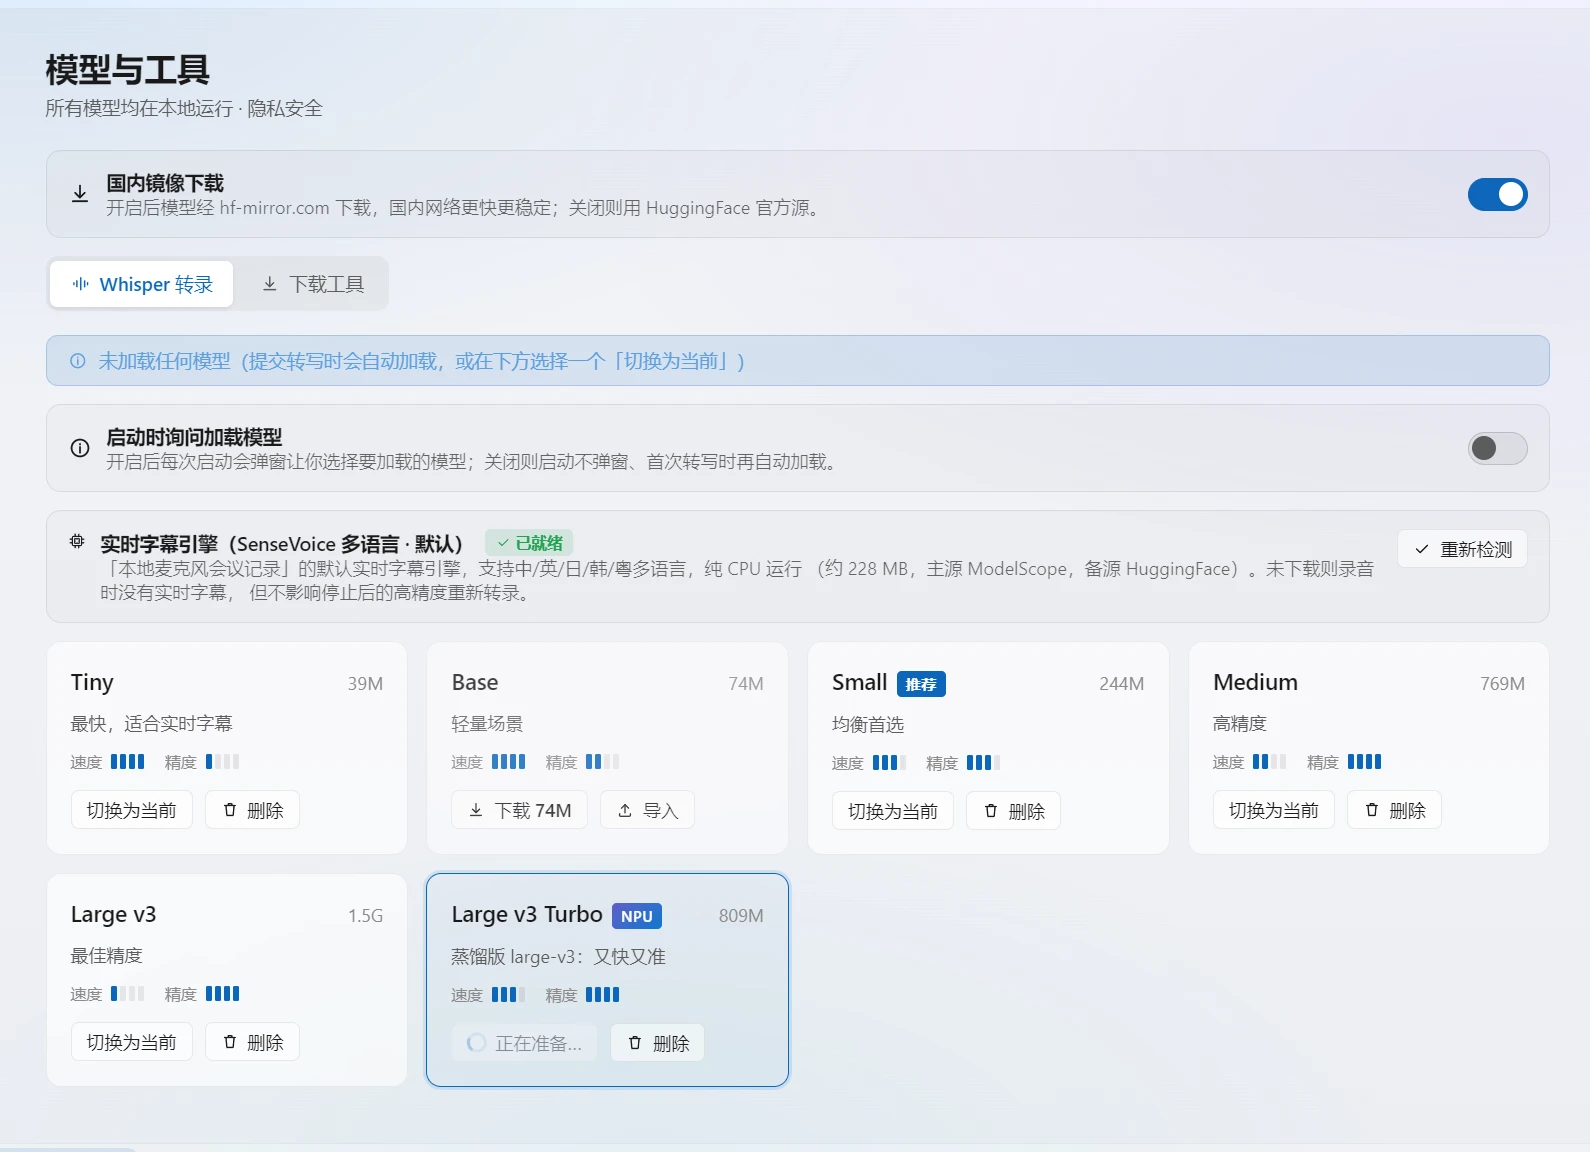Click the 769M size label
Screen dimensions: 1590x1152
[x=1503, y=684]
